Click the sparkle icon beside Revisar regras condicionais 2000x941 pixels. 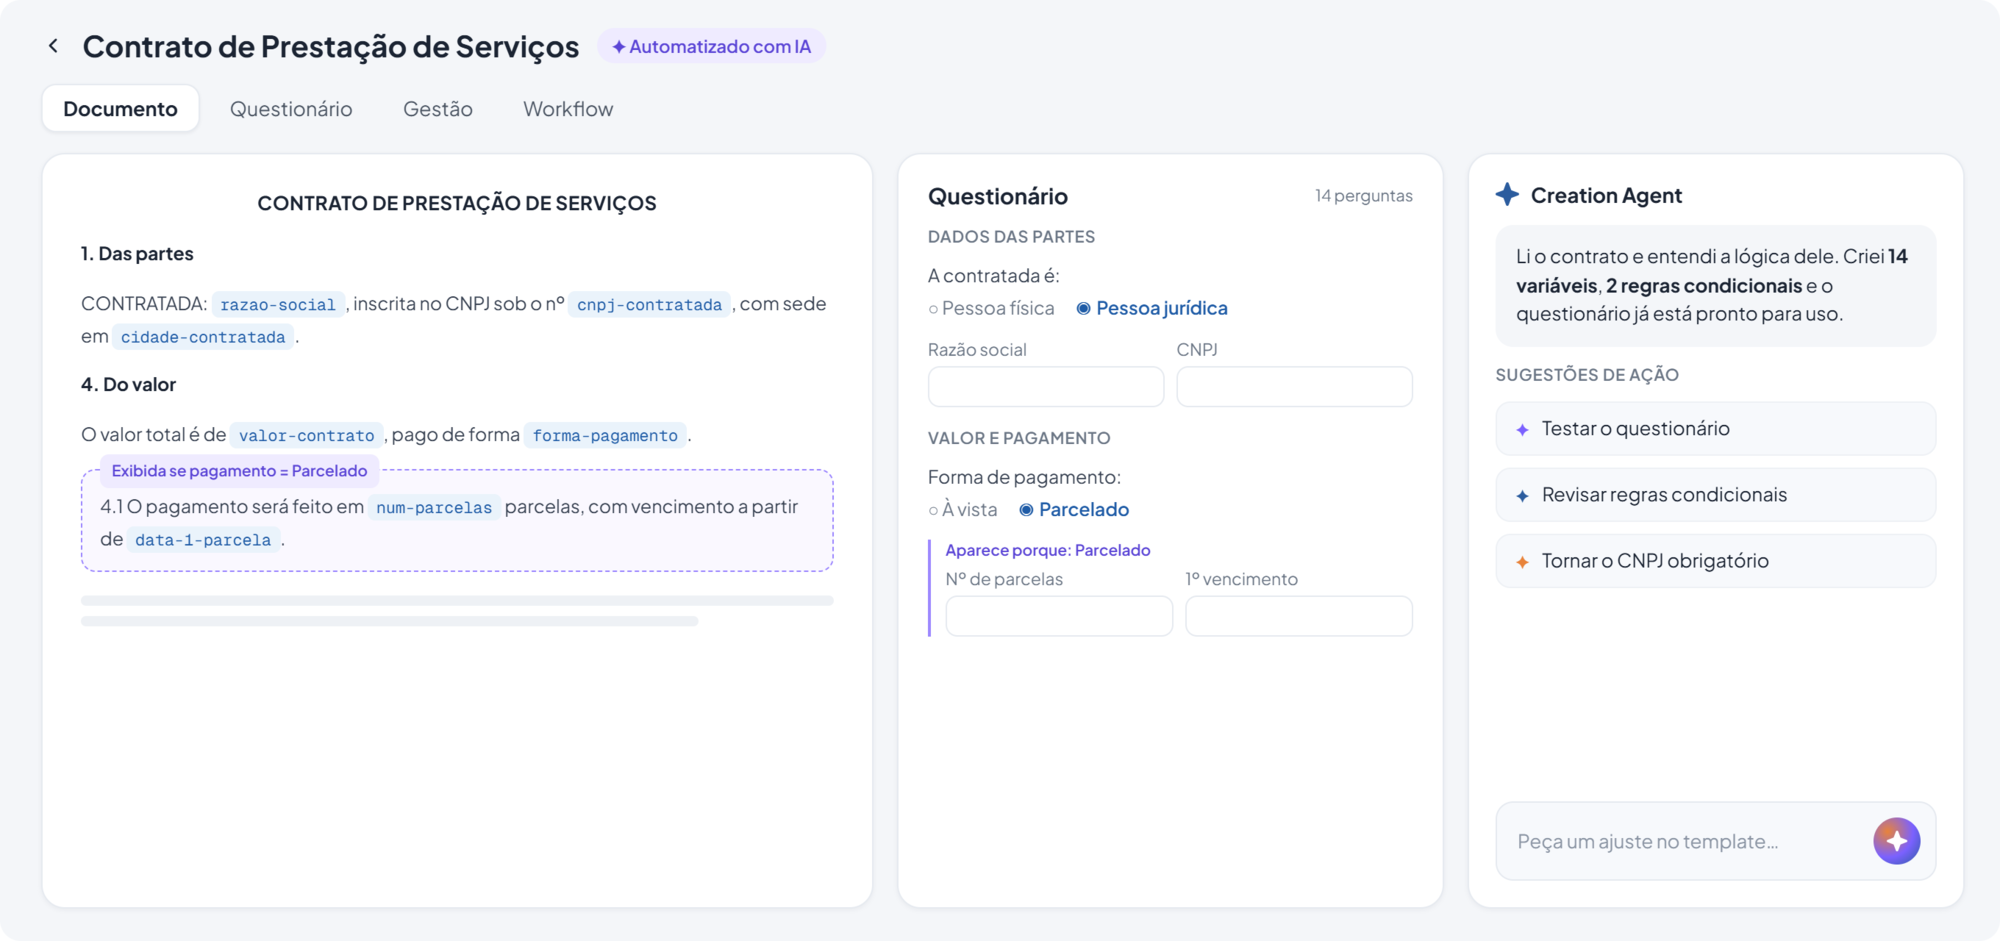(x=1522, y=496)
